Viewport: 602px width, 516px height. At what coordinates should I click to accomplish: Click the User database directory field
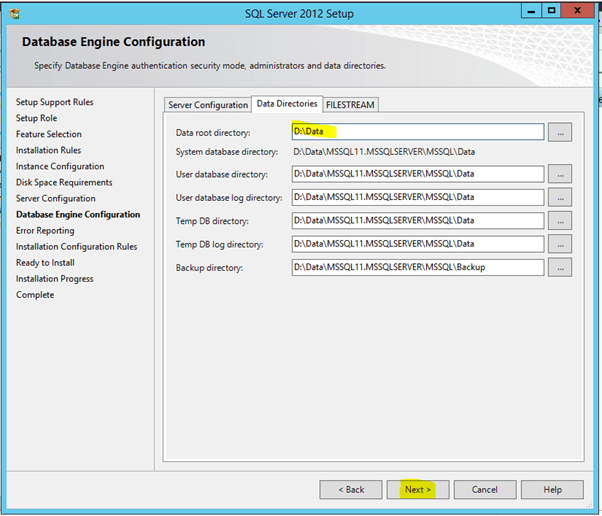(417, 174)
